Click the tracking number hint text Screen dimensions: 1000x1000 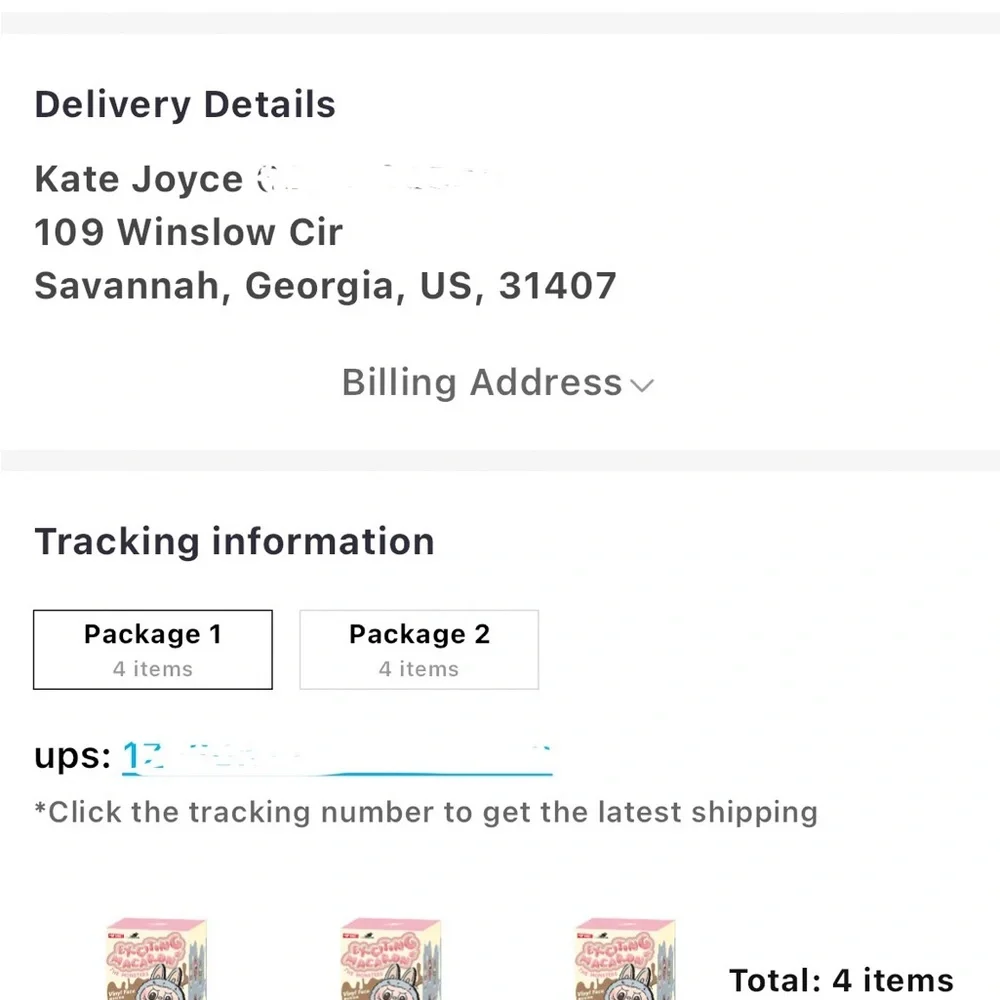426,812
